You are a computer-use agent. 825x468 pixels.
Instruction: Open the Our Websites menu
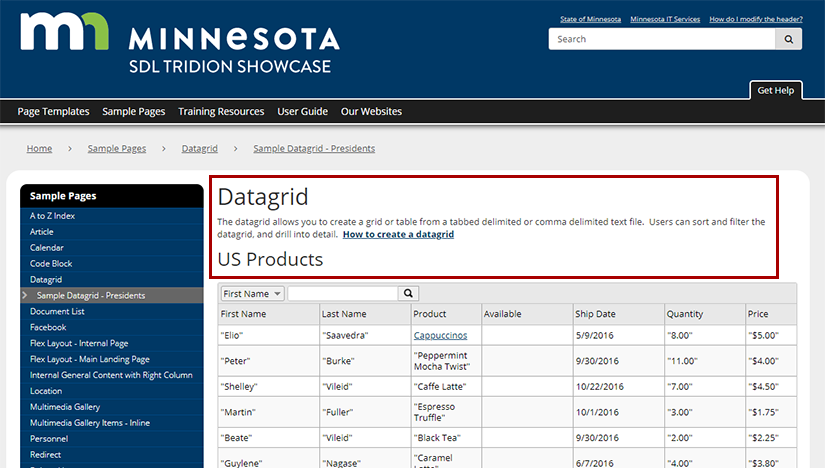[371, 112]
